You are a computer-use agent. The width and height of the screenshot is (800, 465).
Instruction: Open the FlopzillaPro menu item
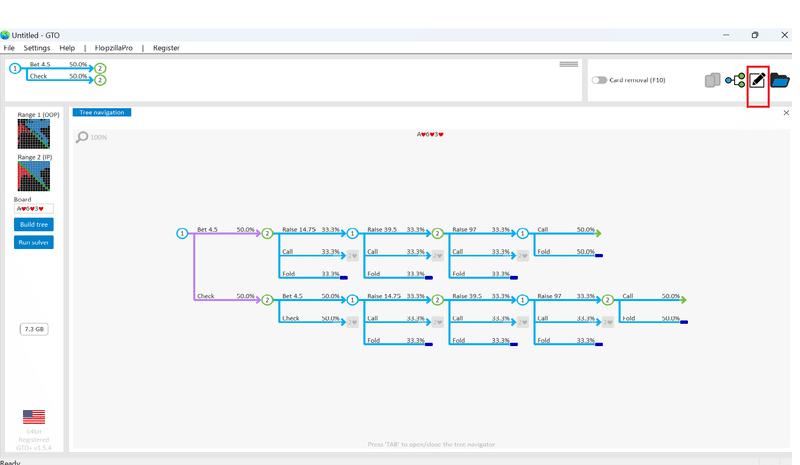point(113,48)
